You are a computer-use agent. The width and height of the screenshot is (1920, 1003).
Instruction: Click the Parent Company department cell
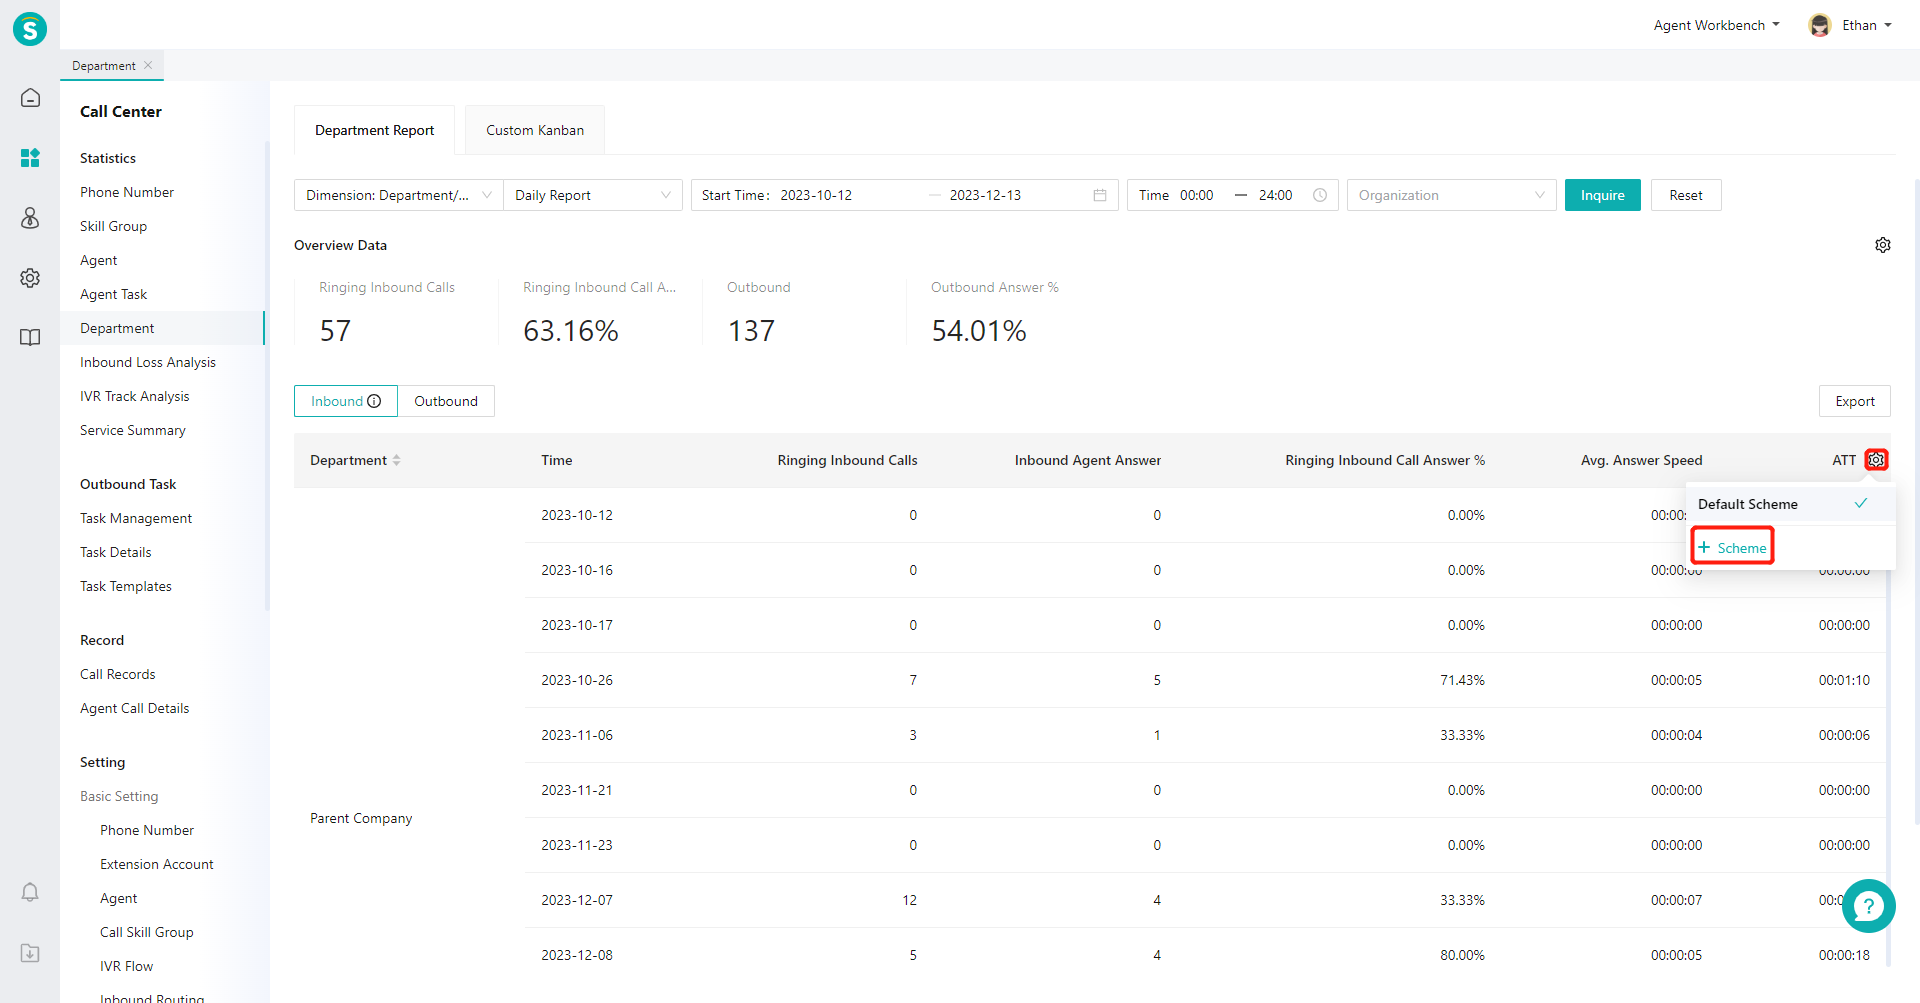click(x=361, y=818)
